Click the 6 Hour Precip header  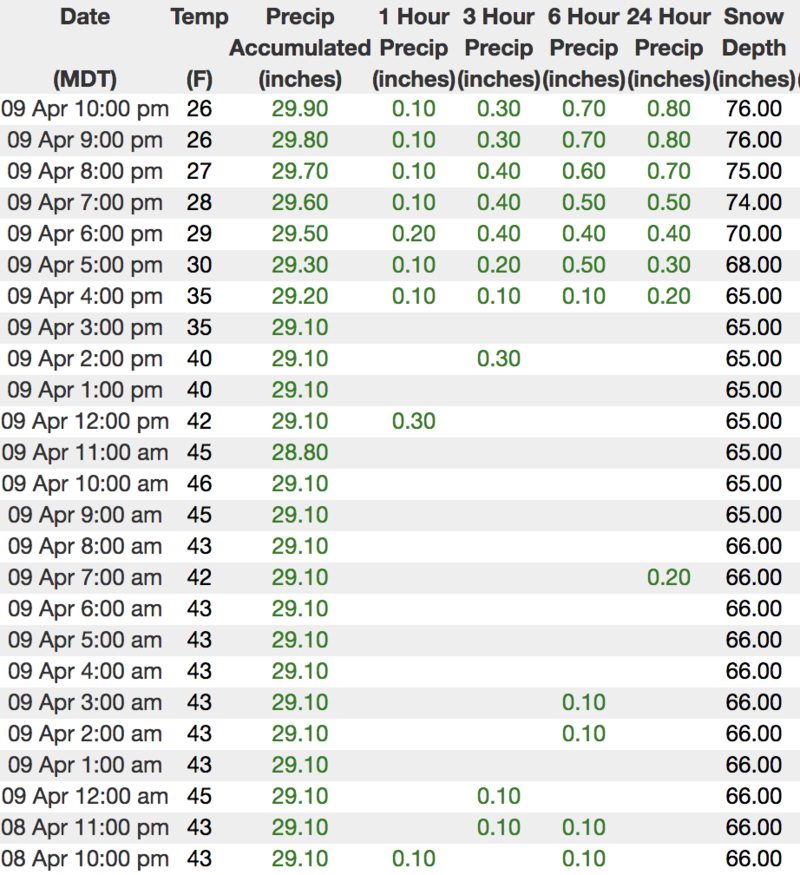584,47
